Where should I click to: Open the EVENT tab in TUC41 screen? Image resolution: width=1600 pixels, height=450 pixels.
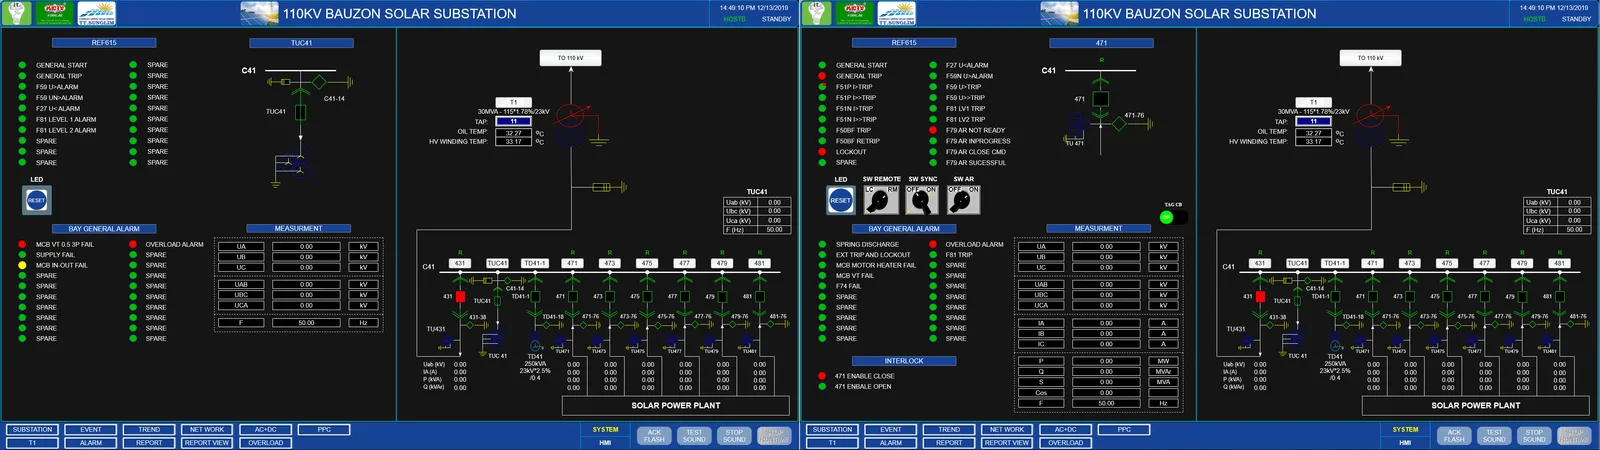91,430
